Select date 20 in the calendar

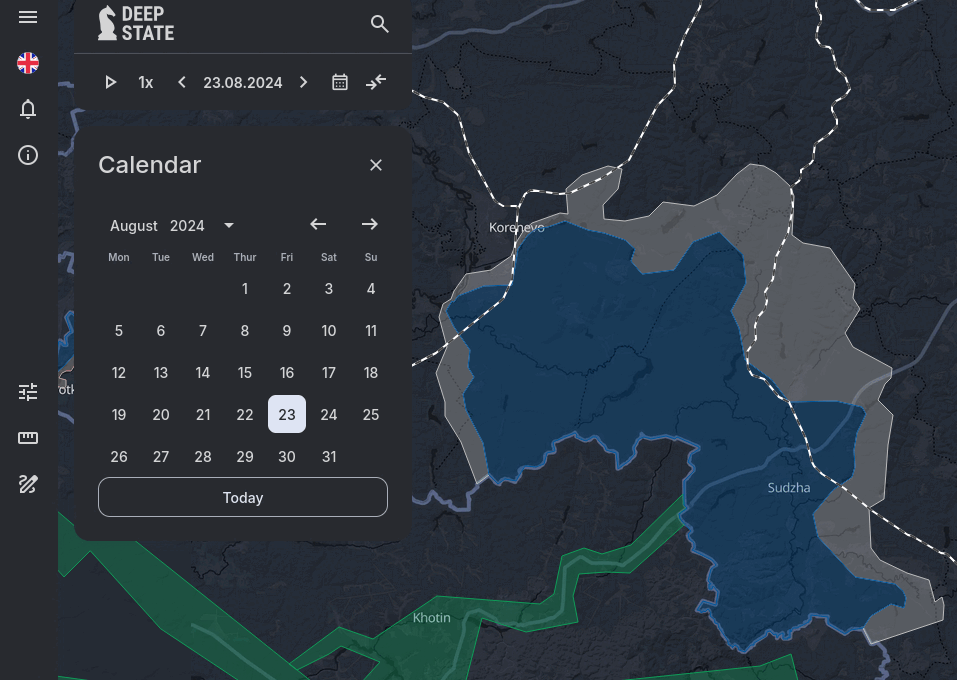pyautogui.click(x=161, y=414)
